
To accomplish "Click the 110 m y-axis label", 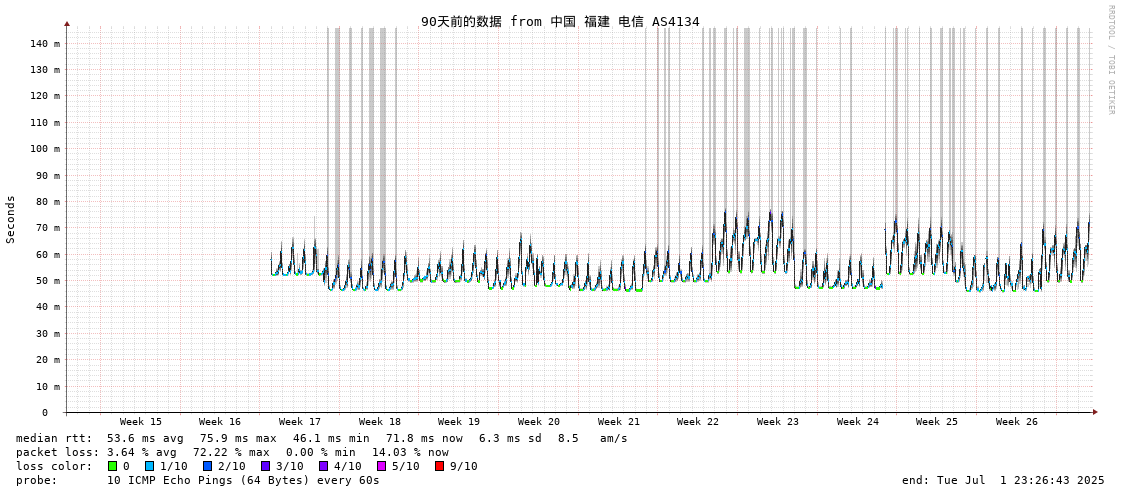I will pyautogui.click(x=45, y=122).
